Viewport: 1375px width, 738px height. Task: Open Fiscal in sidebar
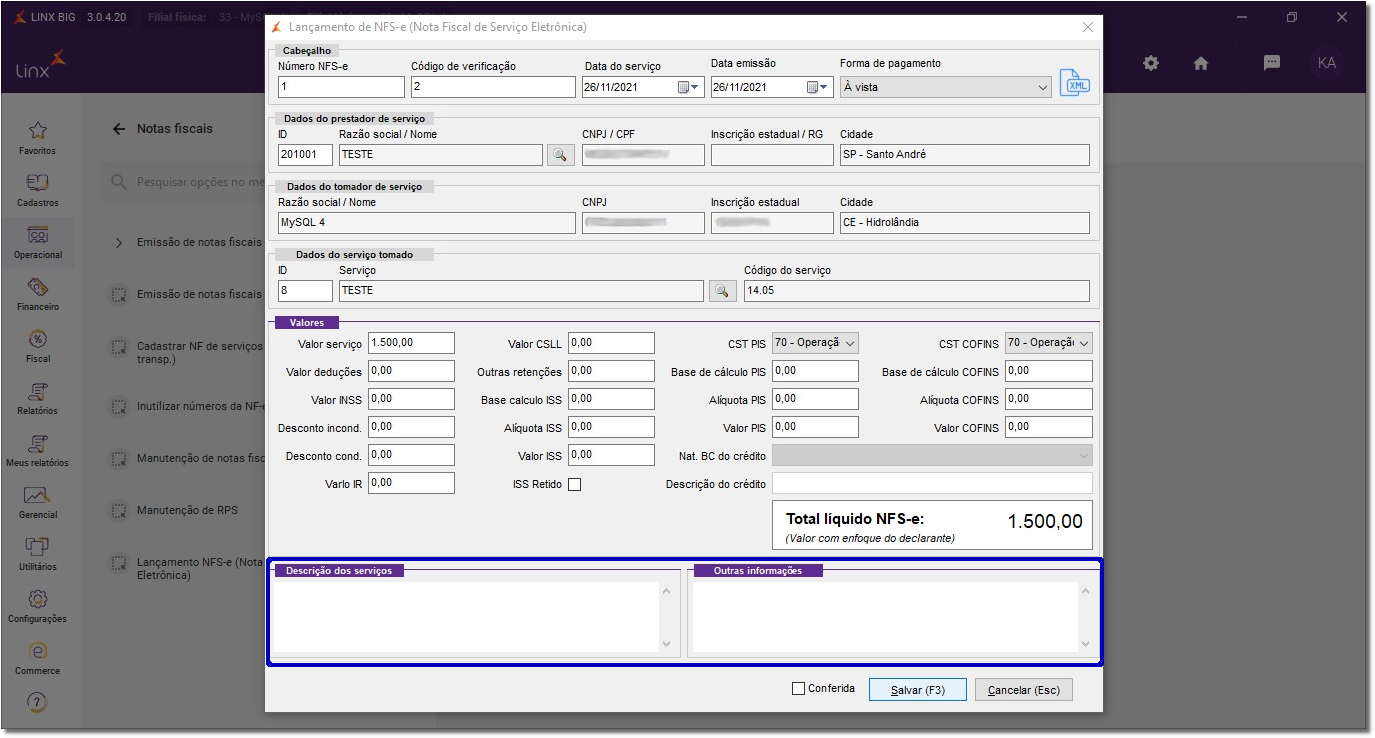38,346
